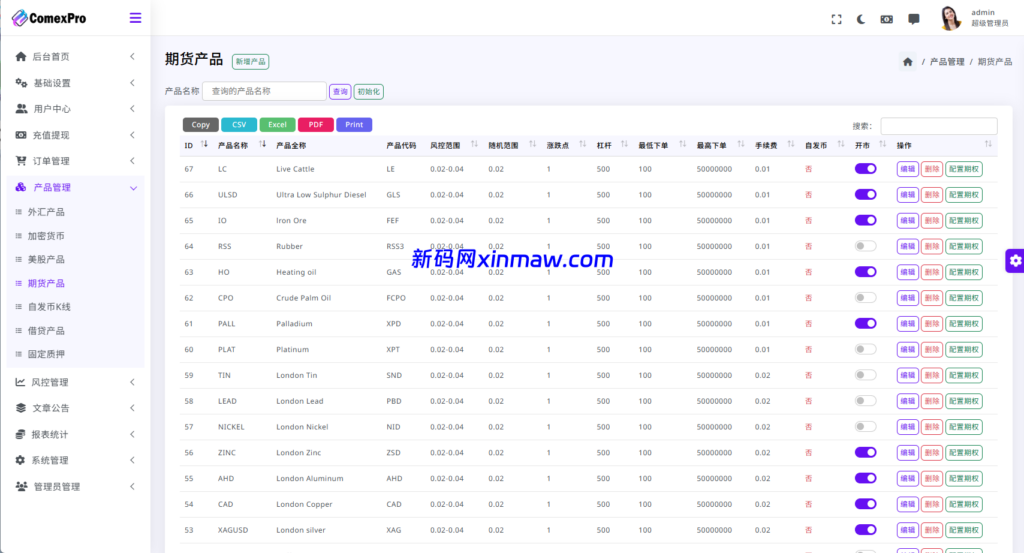
Task: Turn on market switch for PLAT row
Action: tap(865, 349)
